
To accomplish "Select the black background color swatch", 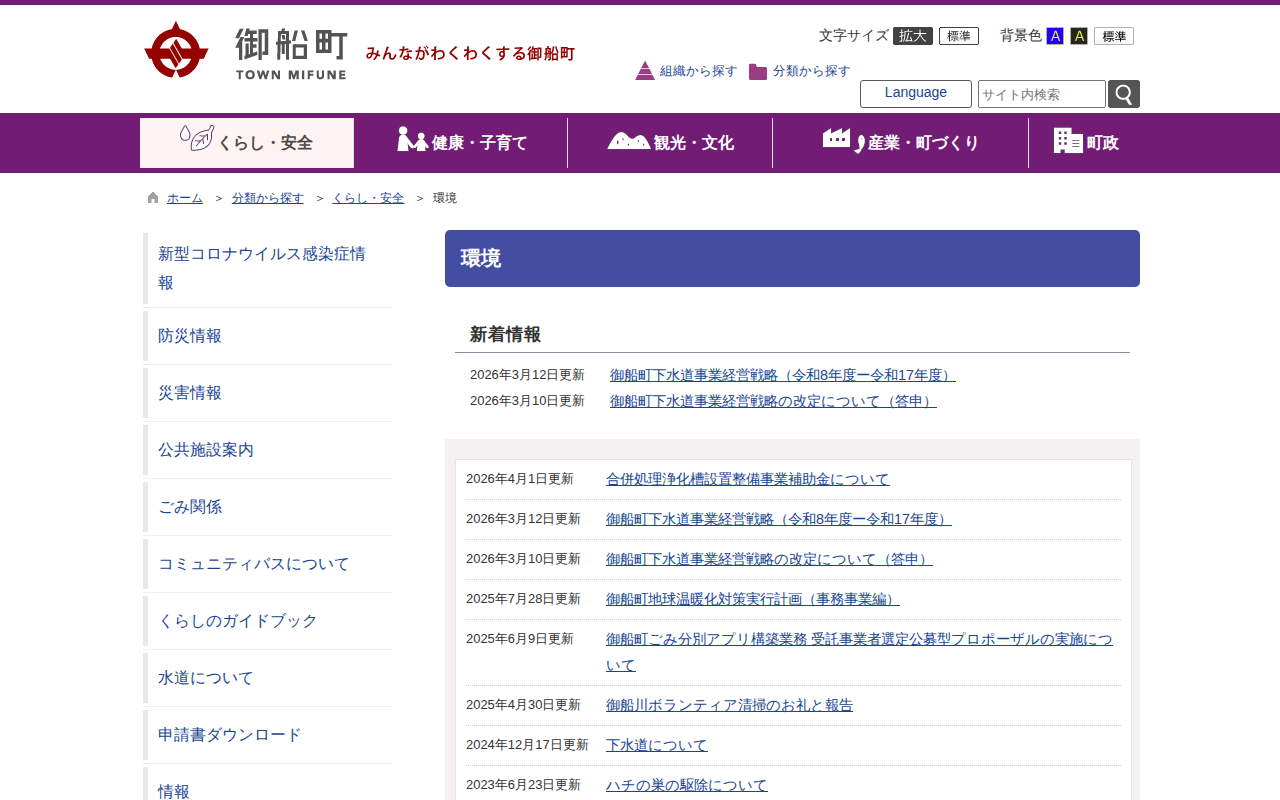I will tap(1079, 36).
